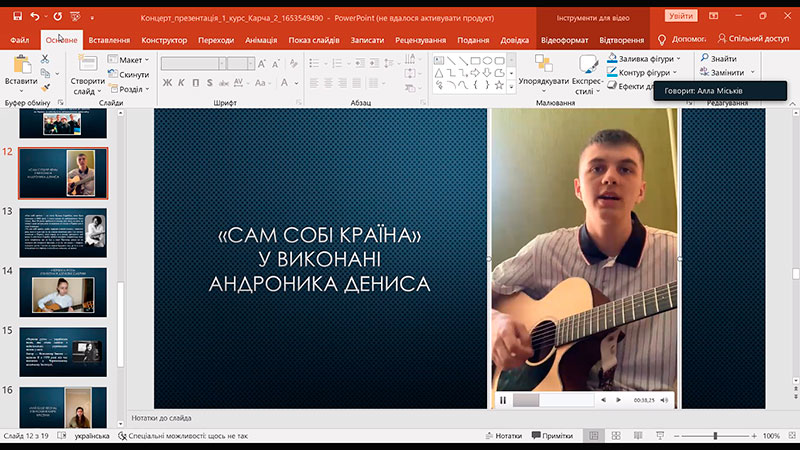Click the zoom slider in the status bar
The image size is (800, 450).
coord(715,436)
